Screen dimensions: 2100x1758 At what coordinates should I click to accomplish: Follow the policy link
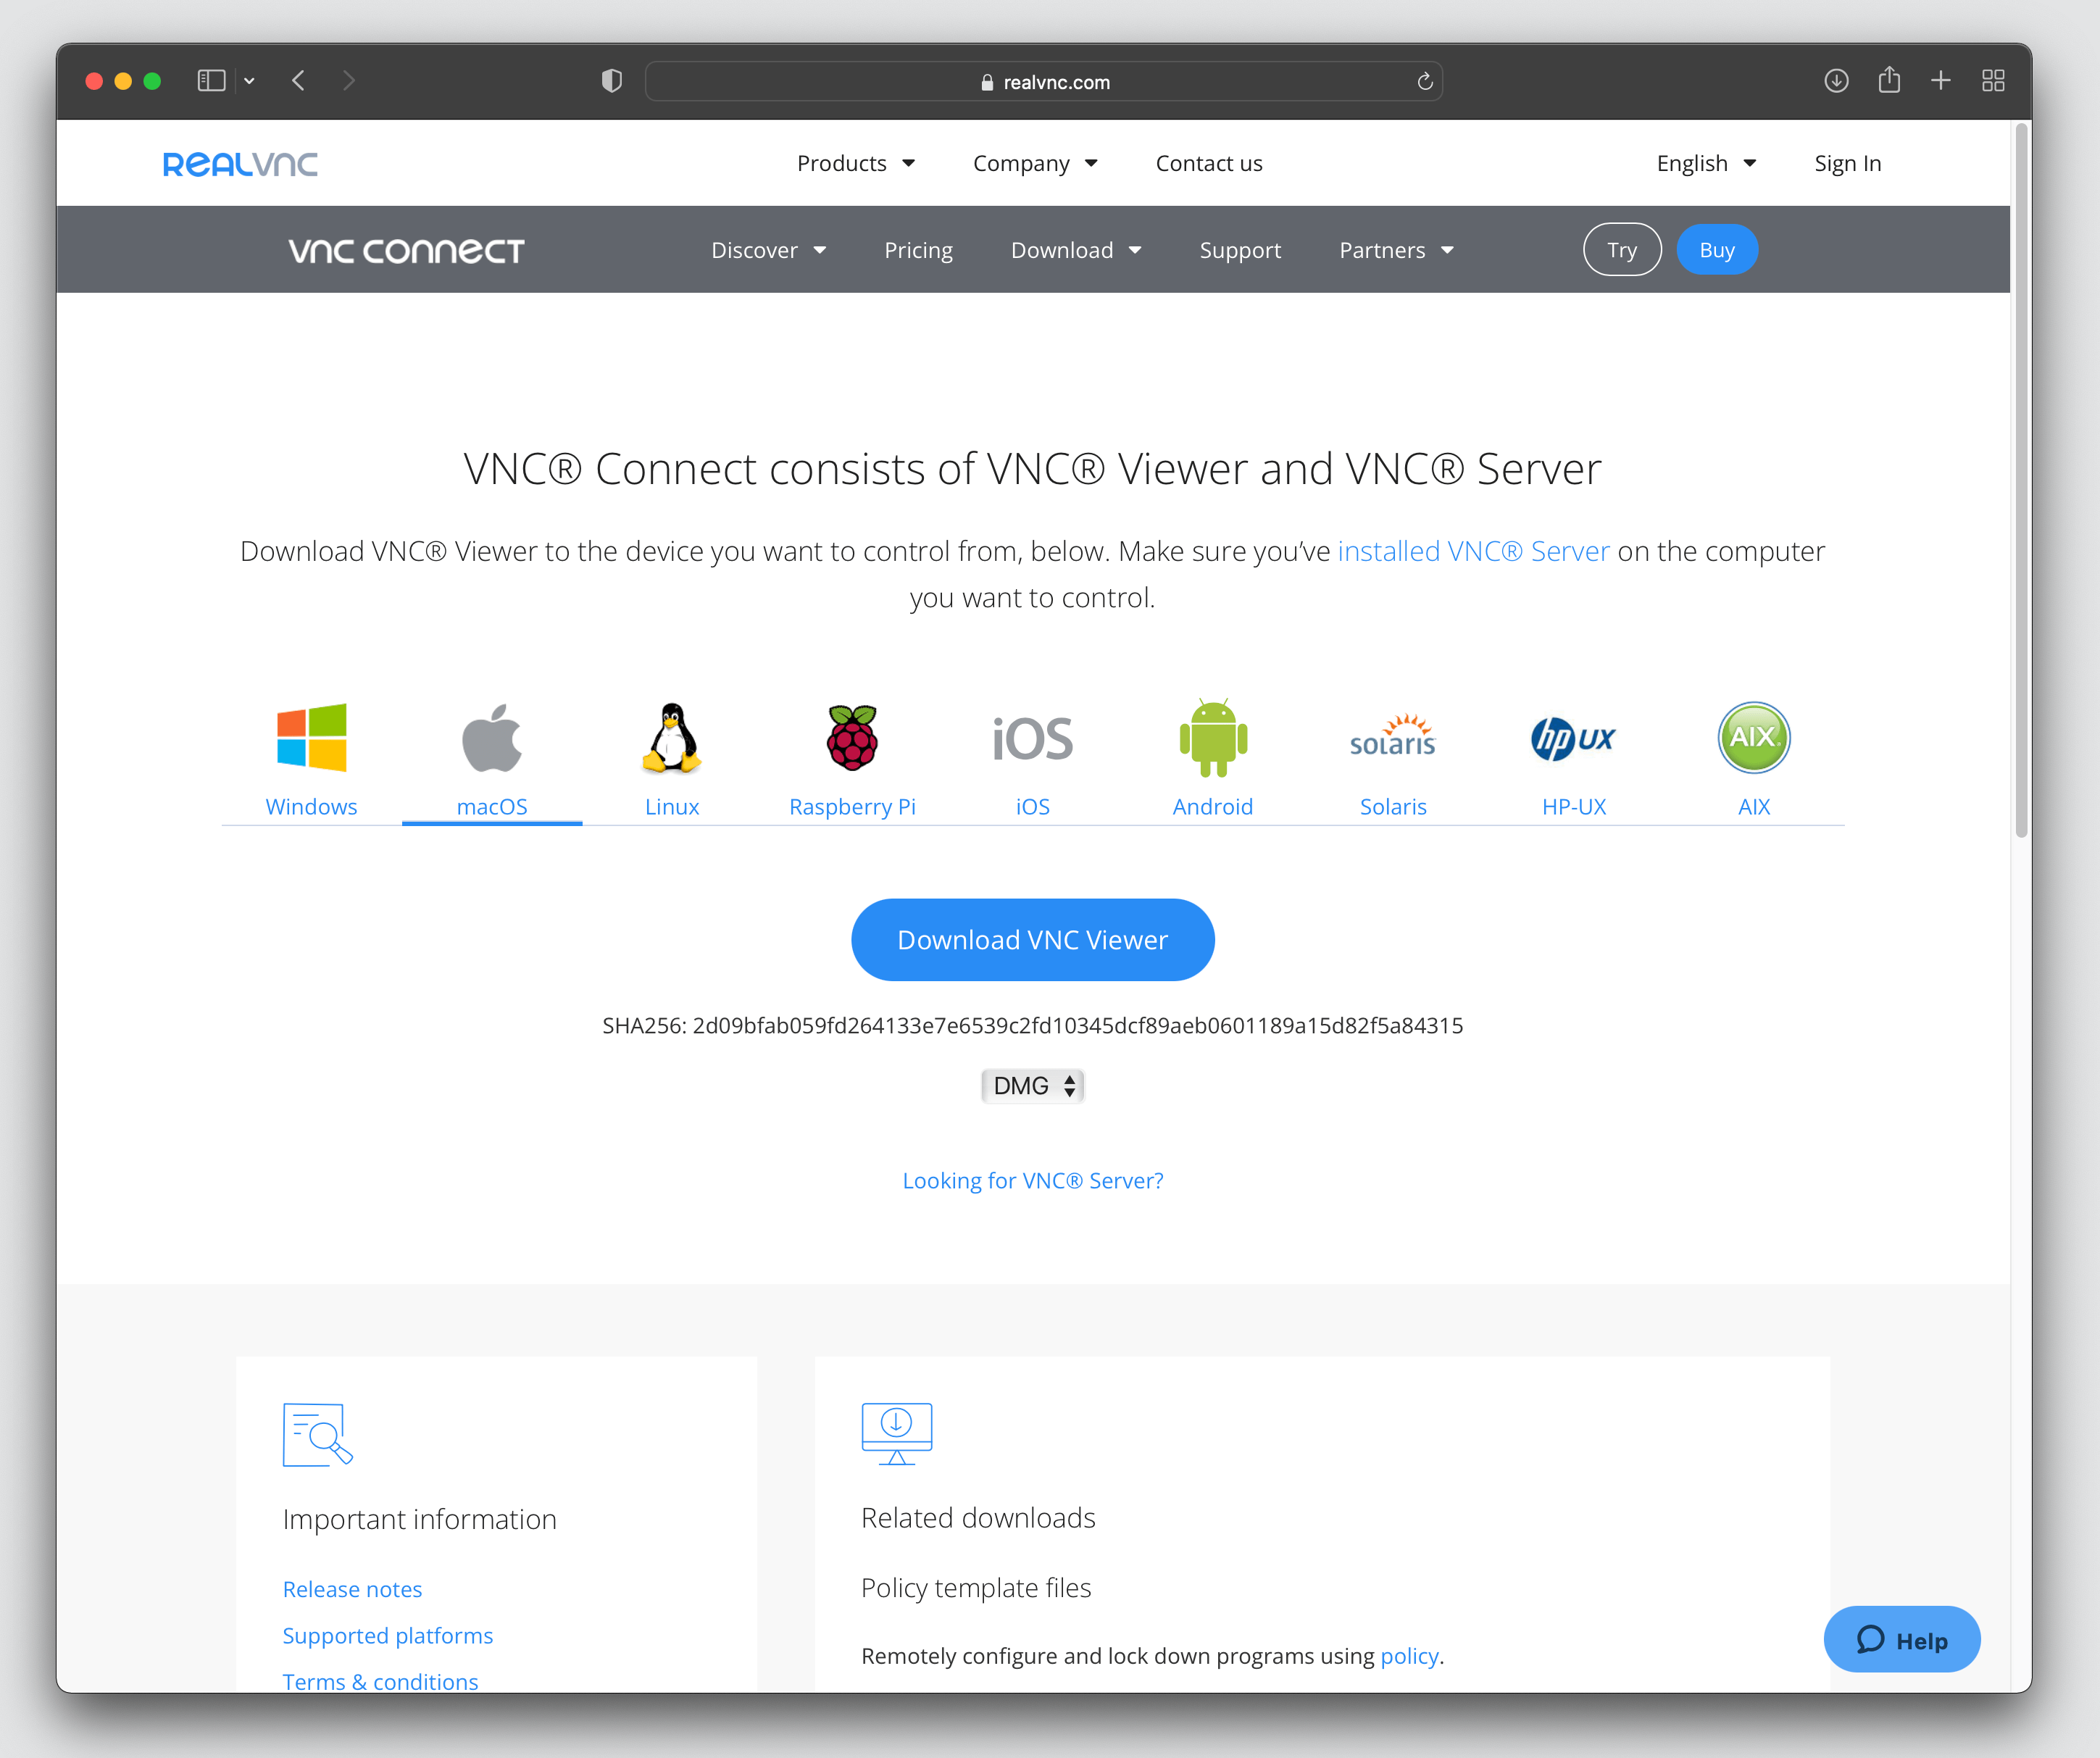tap(1409, 1656)
